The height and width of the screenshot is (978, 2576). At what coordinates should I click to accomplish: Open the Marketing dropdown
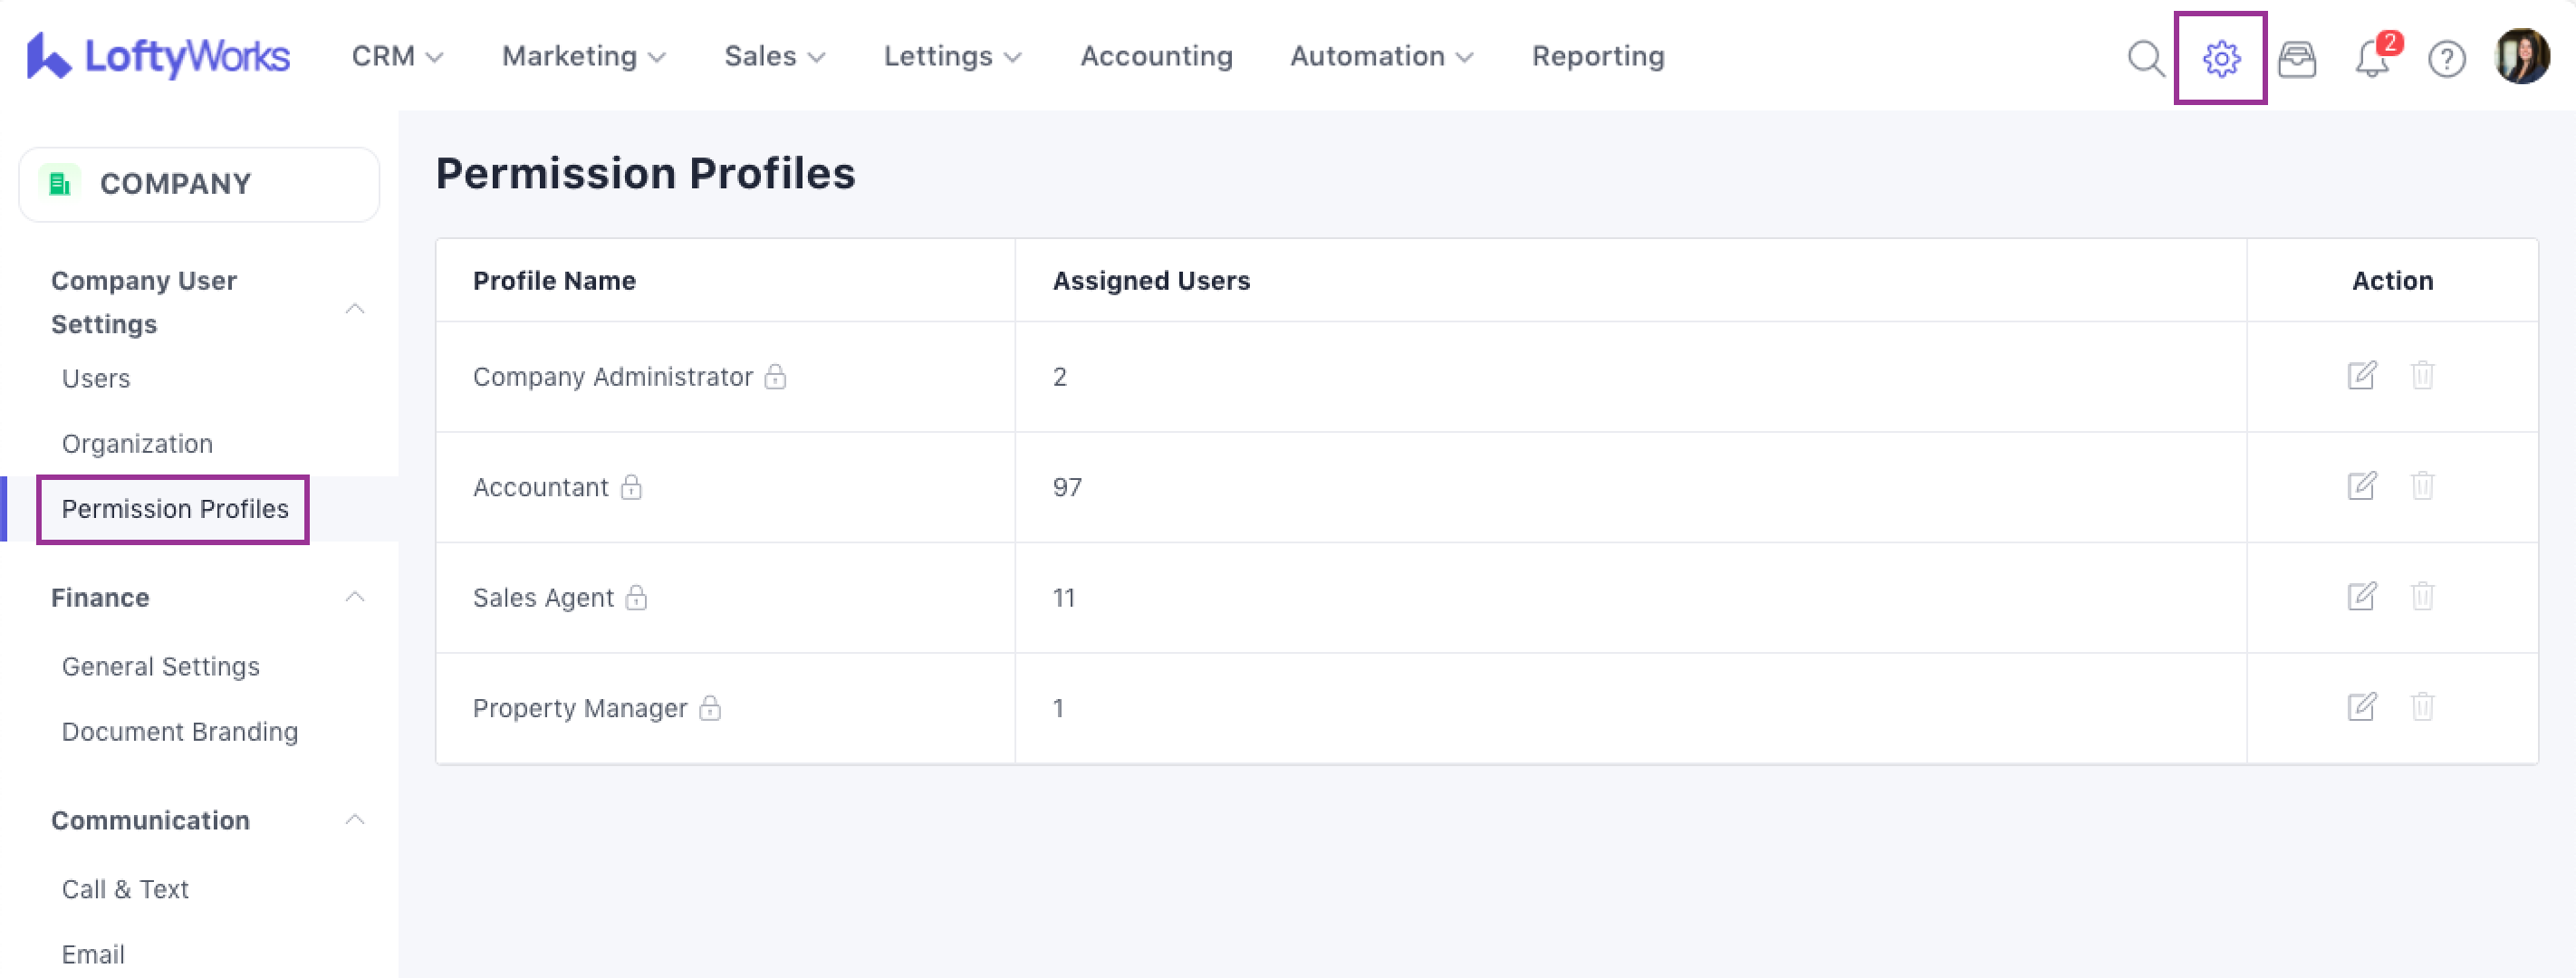tap(583, 56)
